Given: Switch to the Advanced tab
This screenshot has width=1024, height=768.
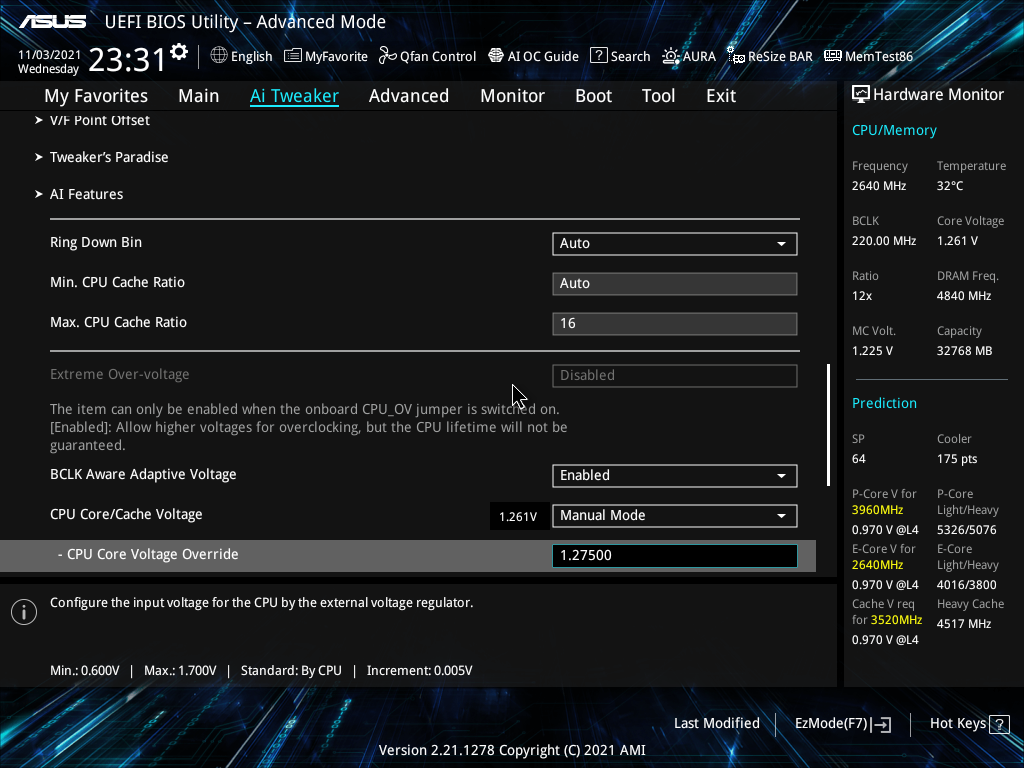Looking at the screenshot, I should [x=409, y=96].
